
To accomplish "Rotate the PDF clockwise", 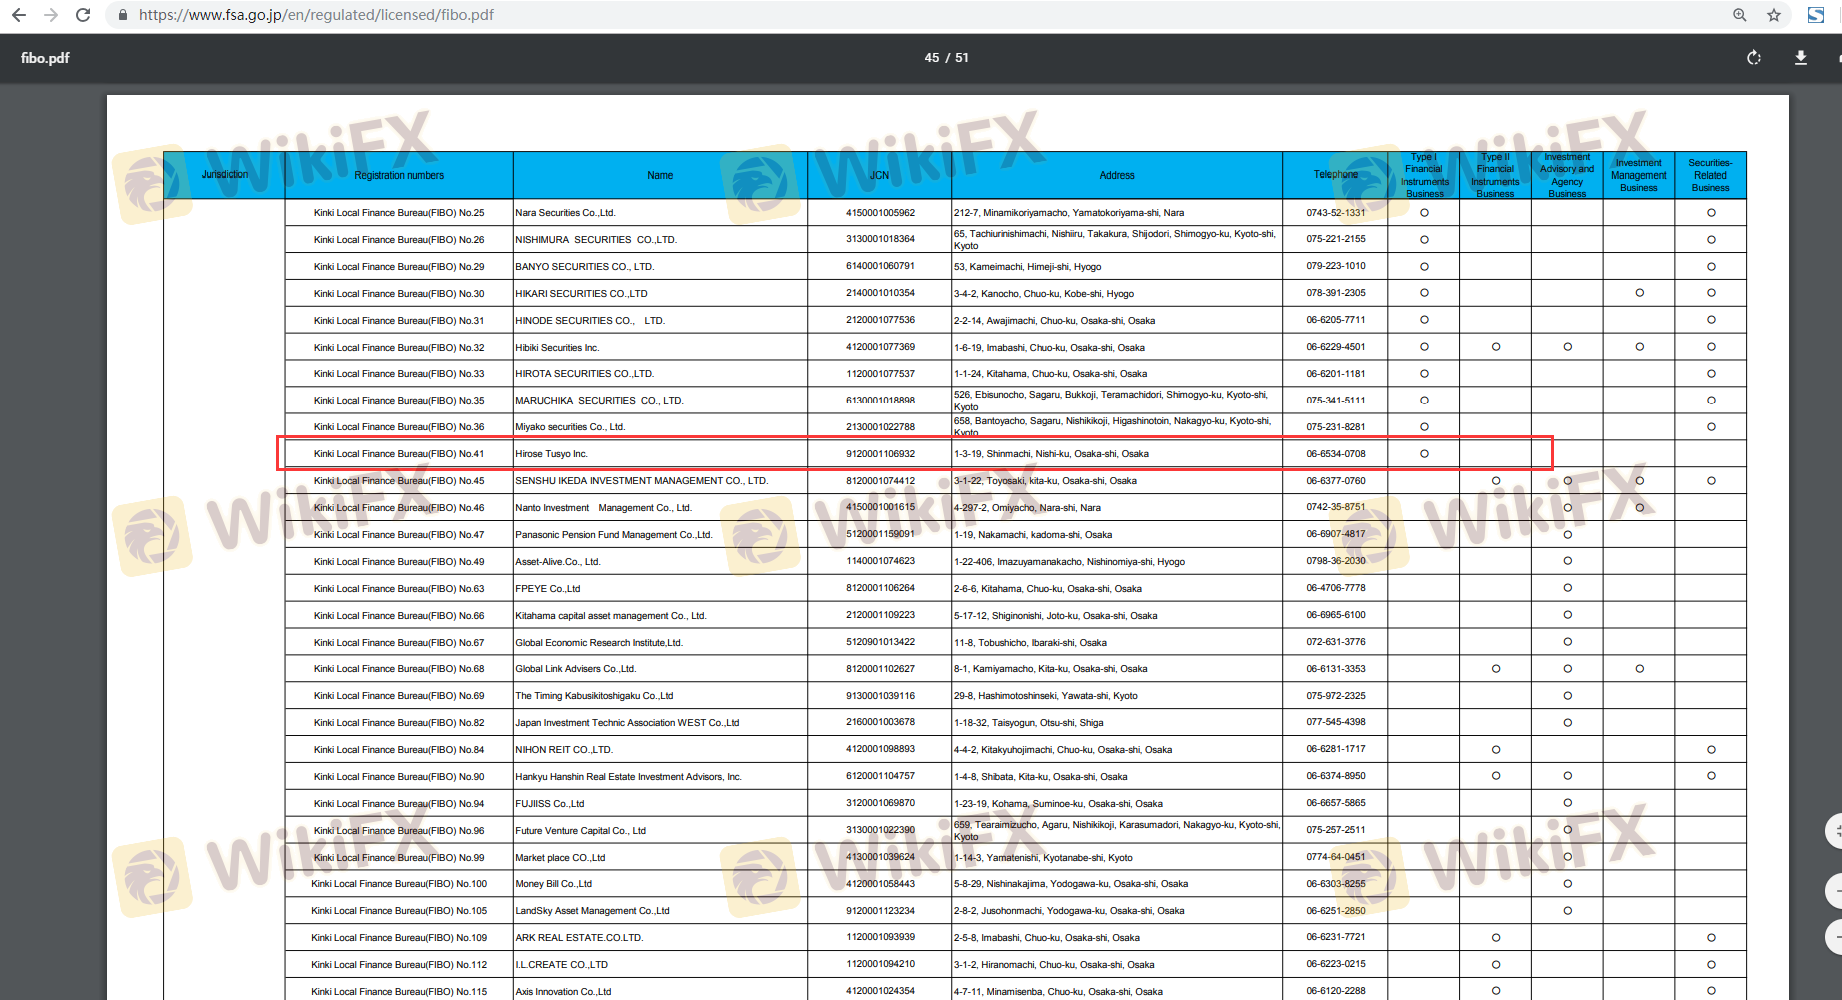I will pyautogui.click(x=1754, y=58).
